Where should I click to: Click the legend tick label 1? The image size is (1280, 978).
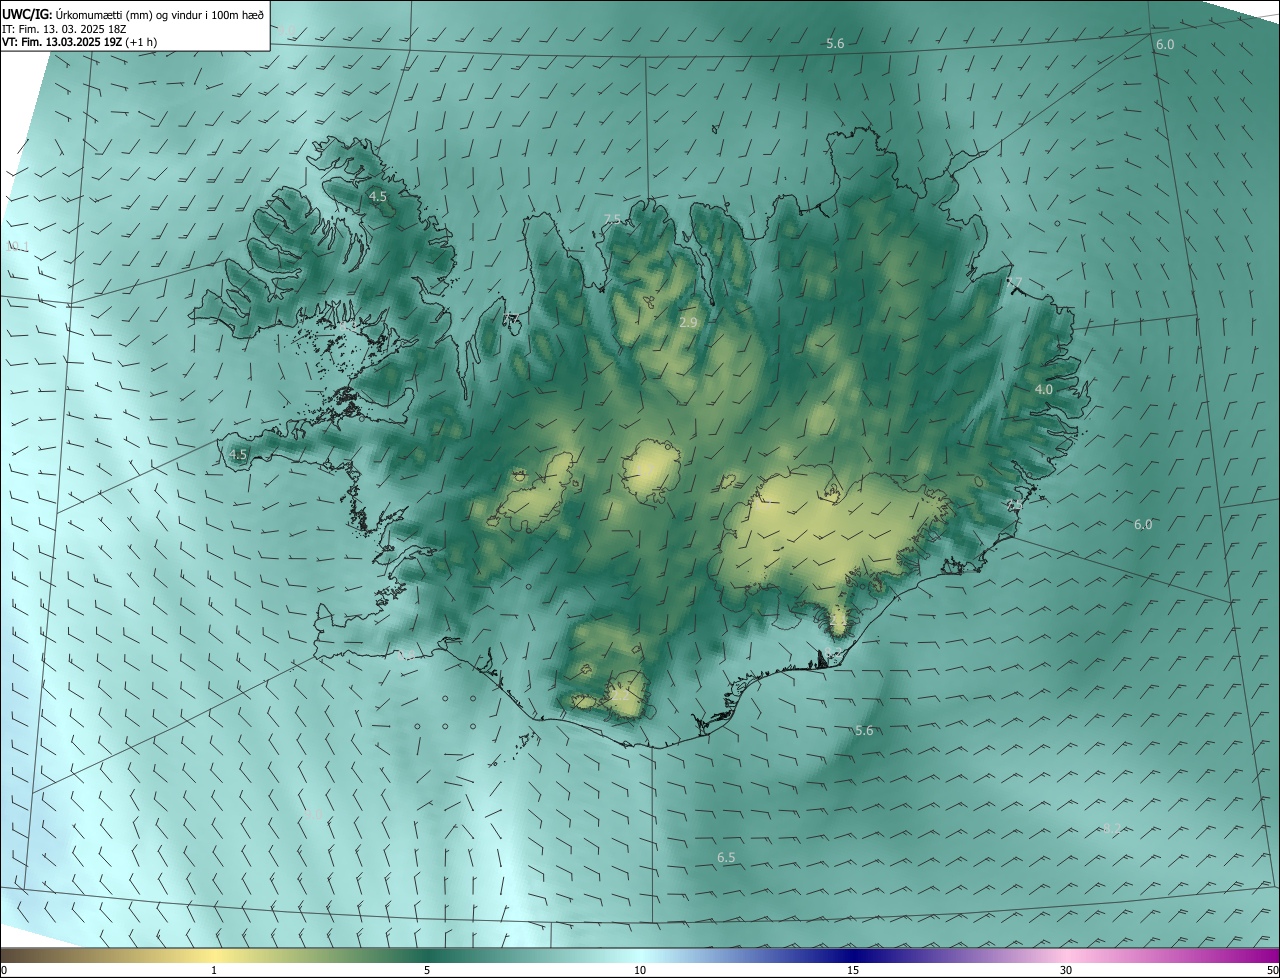pyautogui.click(x=214, y=971)
